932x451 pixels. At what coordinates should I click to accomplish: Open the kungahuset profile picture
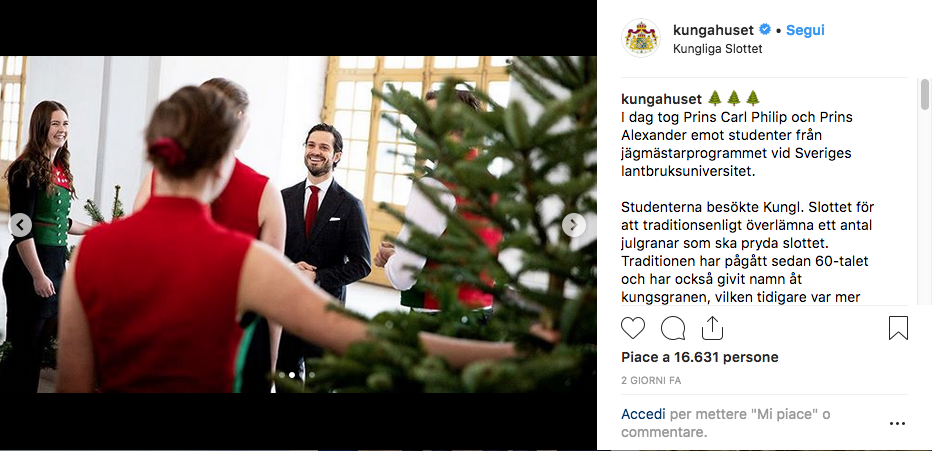(x=641, y=38)
